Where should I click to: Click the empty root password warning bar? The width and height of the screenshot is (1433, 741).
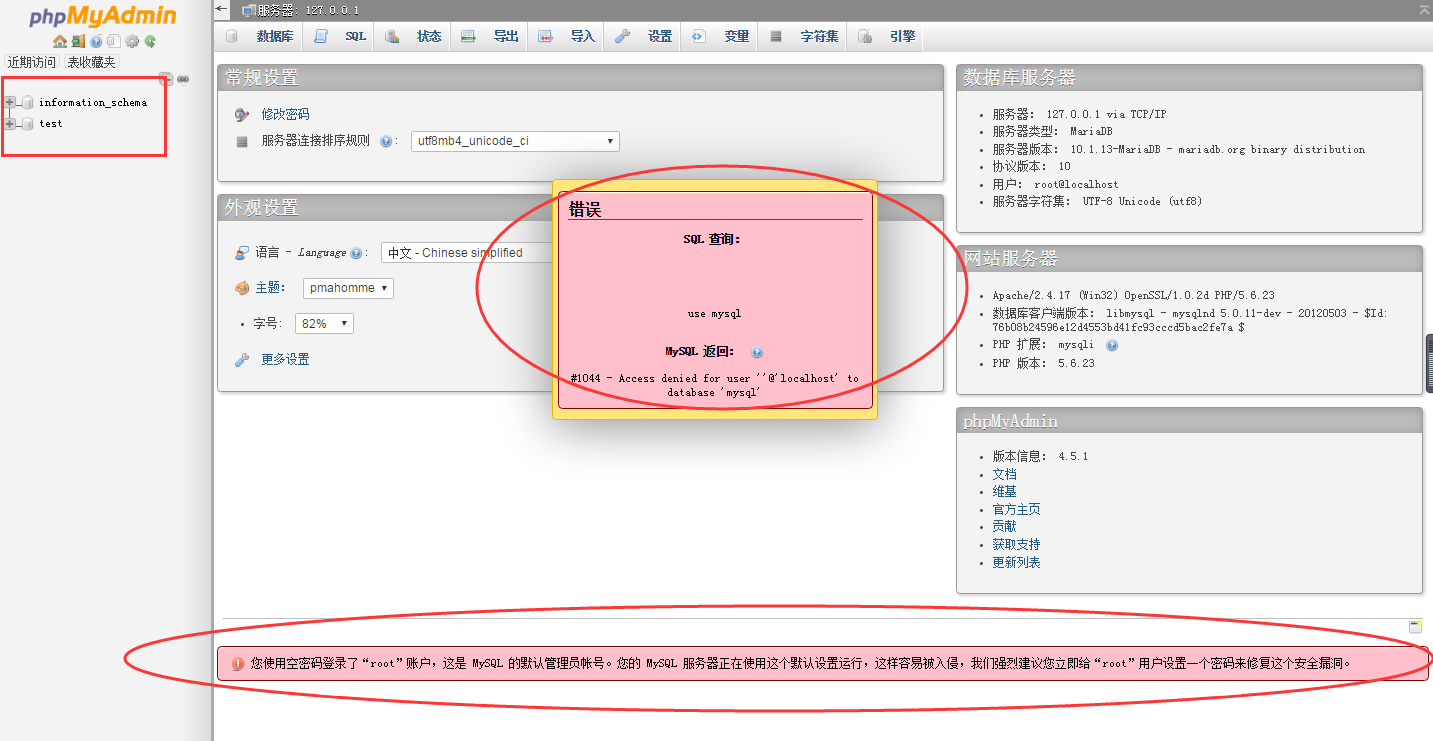click(x=823, y=663)
